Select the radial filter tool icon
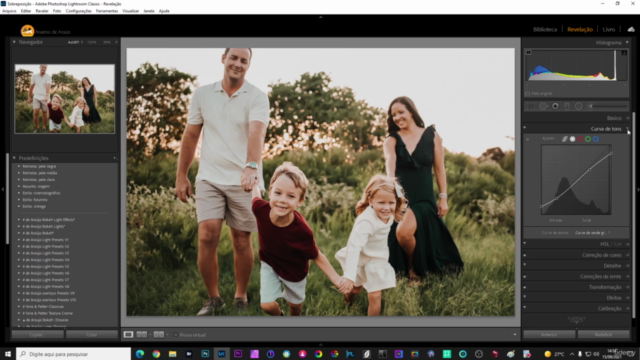Screen dimensions: 640x360 tap(579, 106)
